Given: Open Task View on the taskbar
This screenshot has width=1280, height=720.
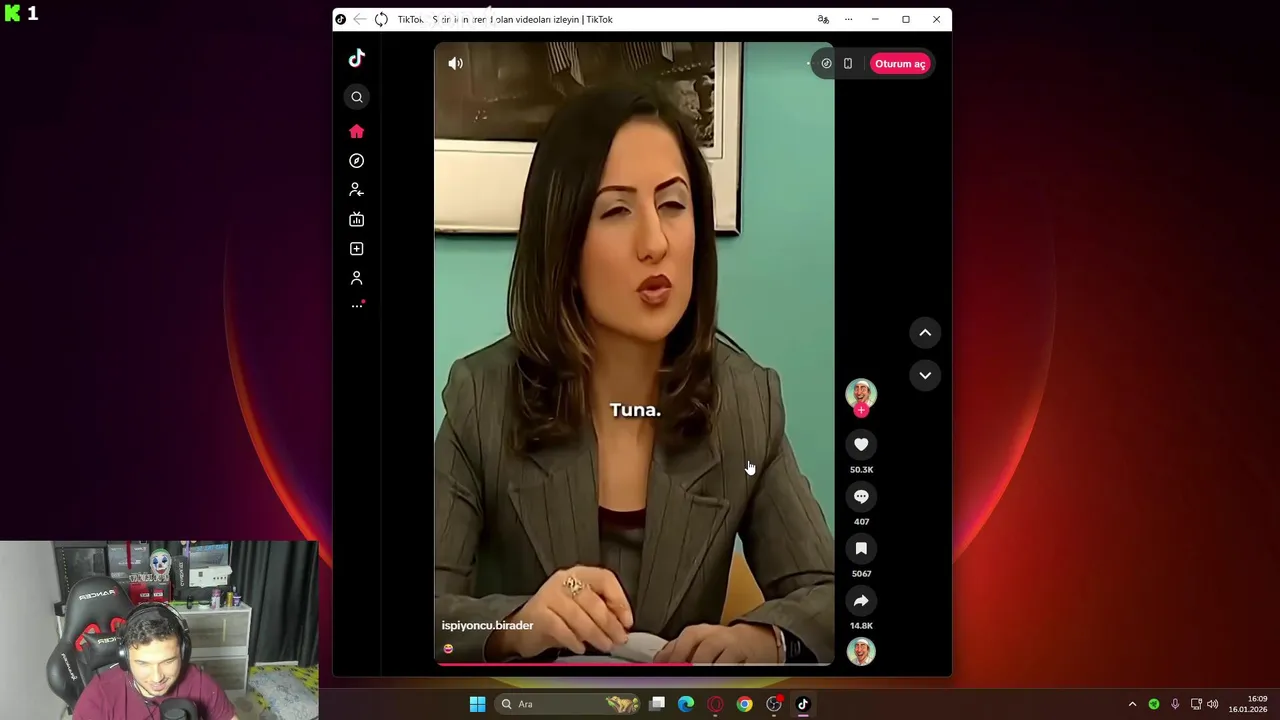Looking at the screenshot, I should (657, 704).
